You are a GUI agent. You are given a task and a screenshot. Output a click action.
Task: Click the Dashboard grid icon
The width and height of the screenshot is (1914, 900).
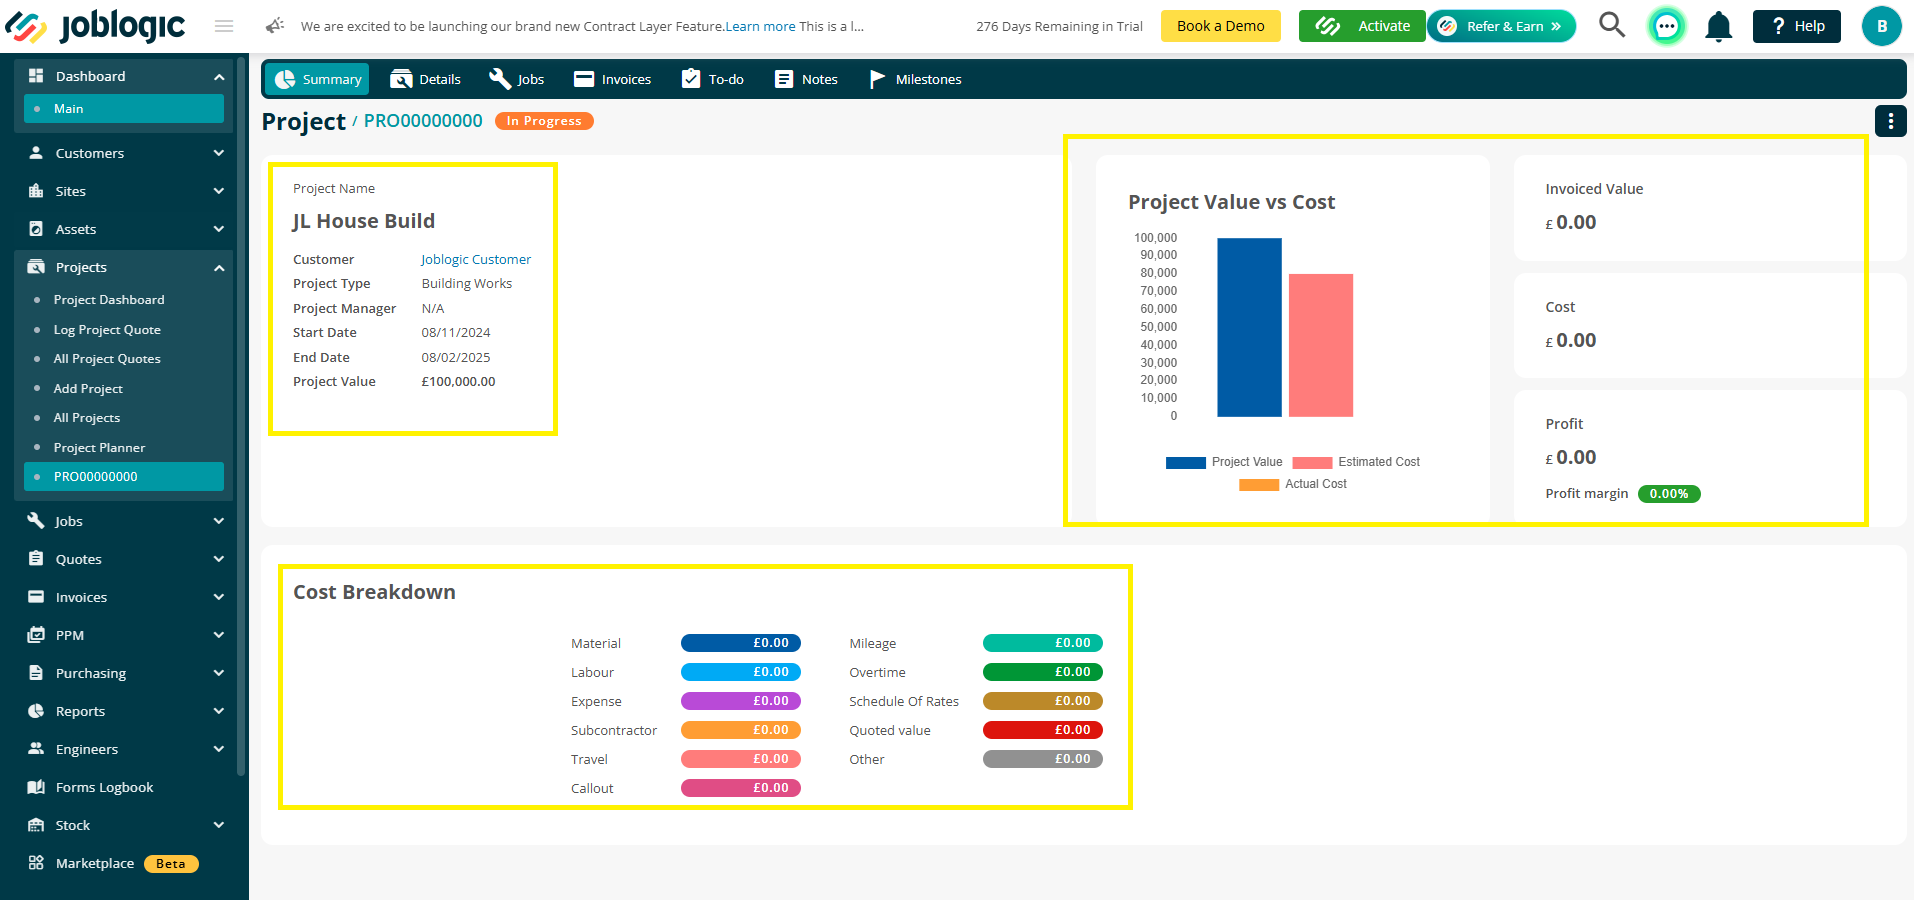tap(36, 76)
